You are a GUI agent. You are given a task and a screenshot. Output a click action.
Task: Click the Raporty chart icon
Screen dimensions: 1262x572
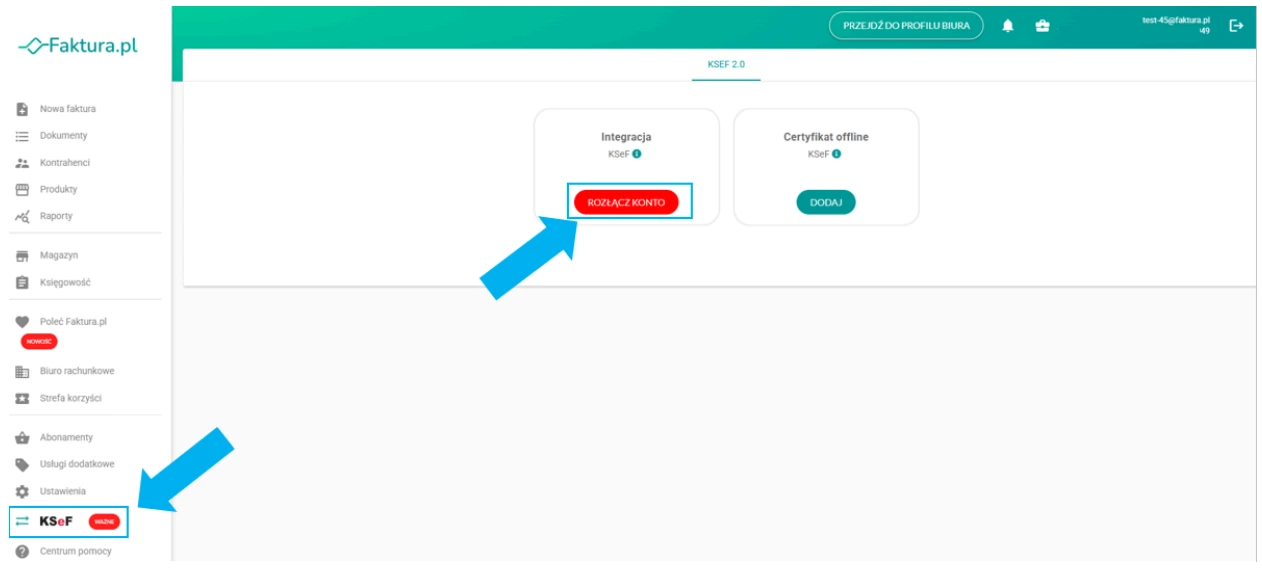(22, 217)
